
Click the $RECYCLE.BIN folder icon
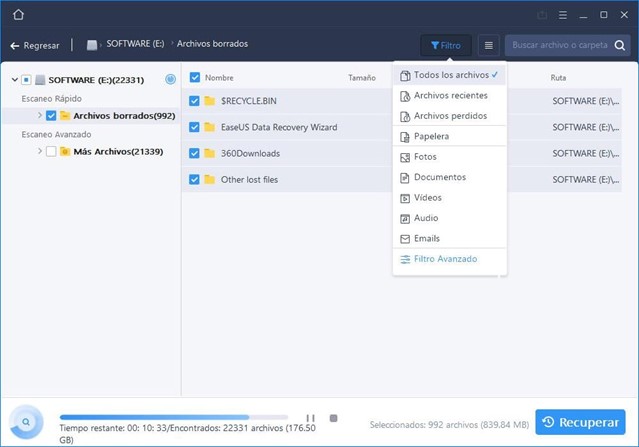[209, 101]
